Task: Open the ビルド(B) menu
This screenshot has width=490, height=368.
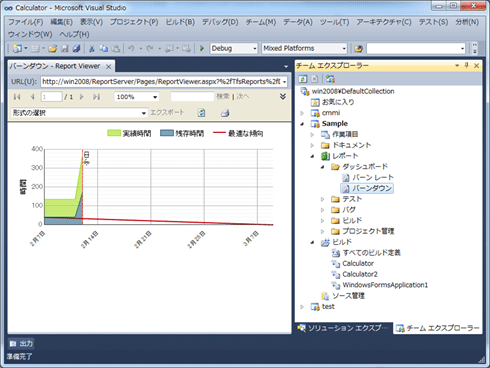Action: pos(180,22)
